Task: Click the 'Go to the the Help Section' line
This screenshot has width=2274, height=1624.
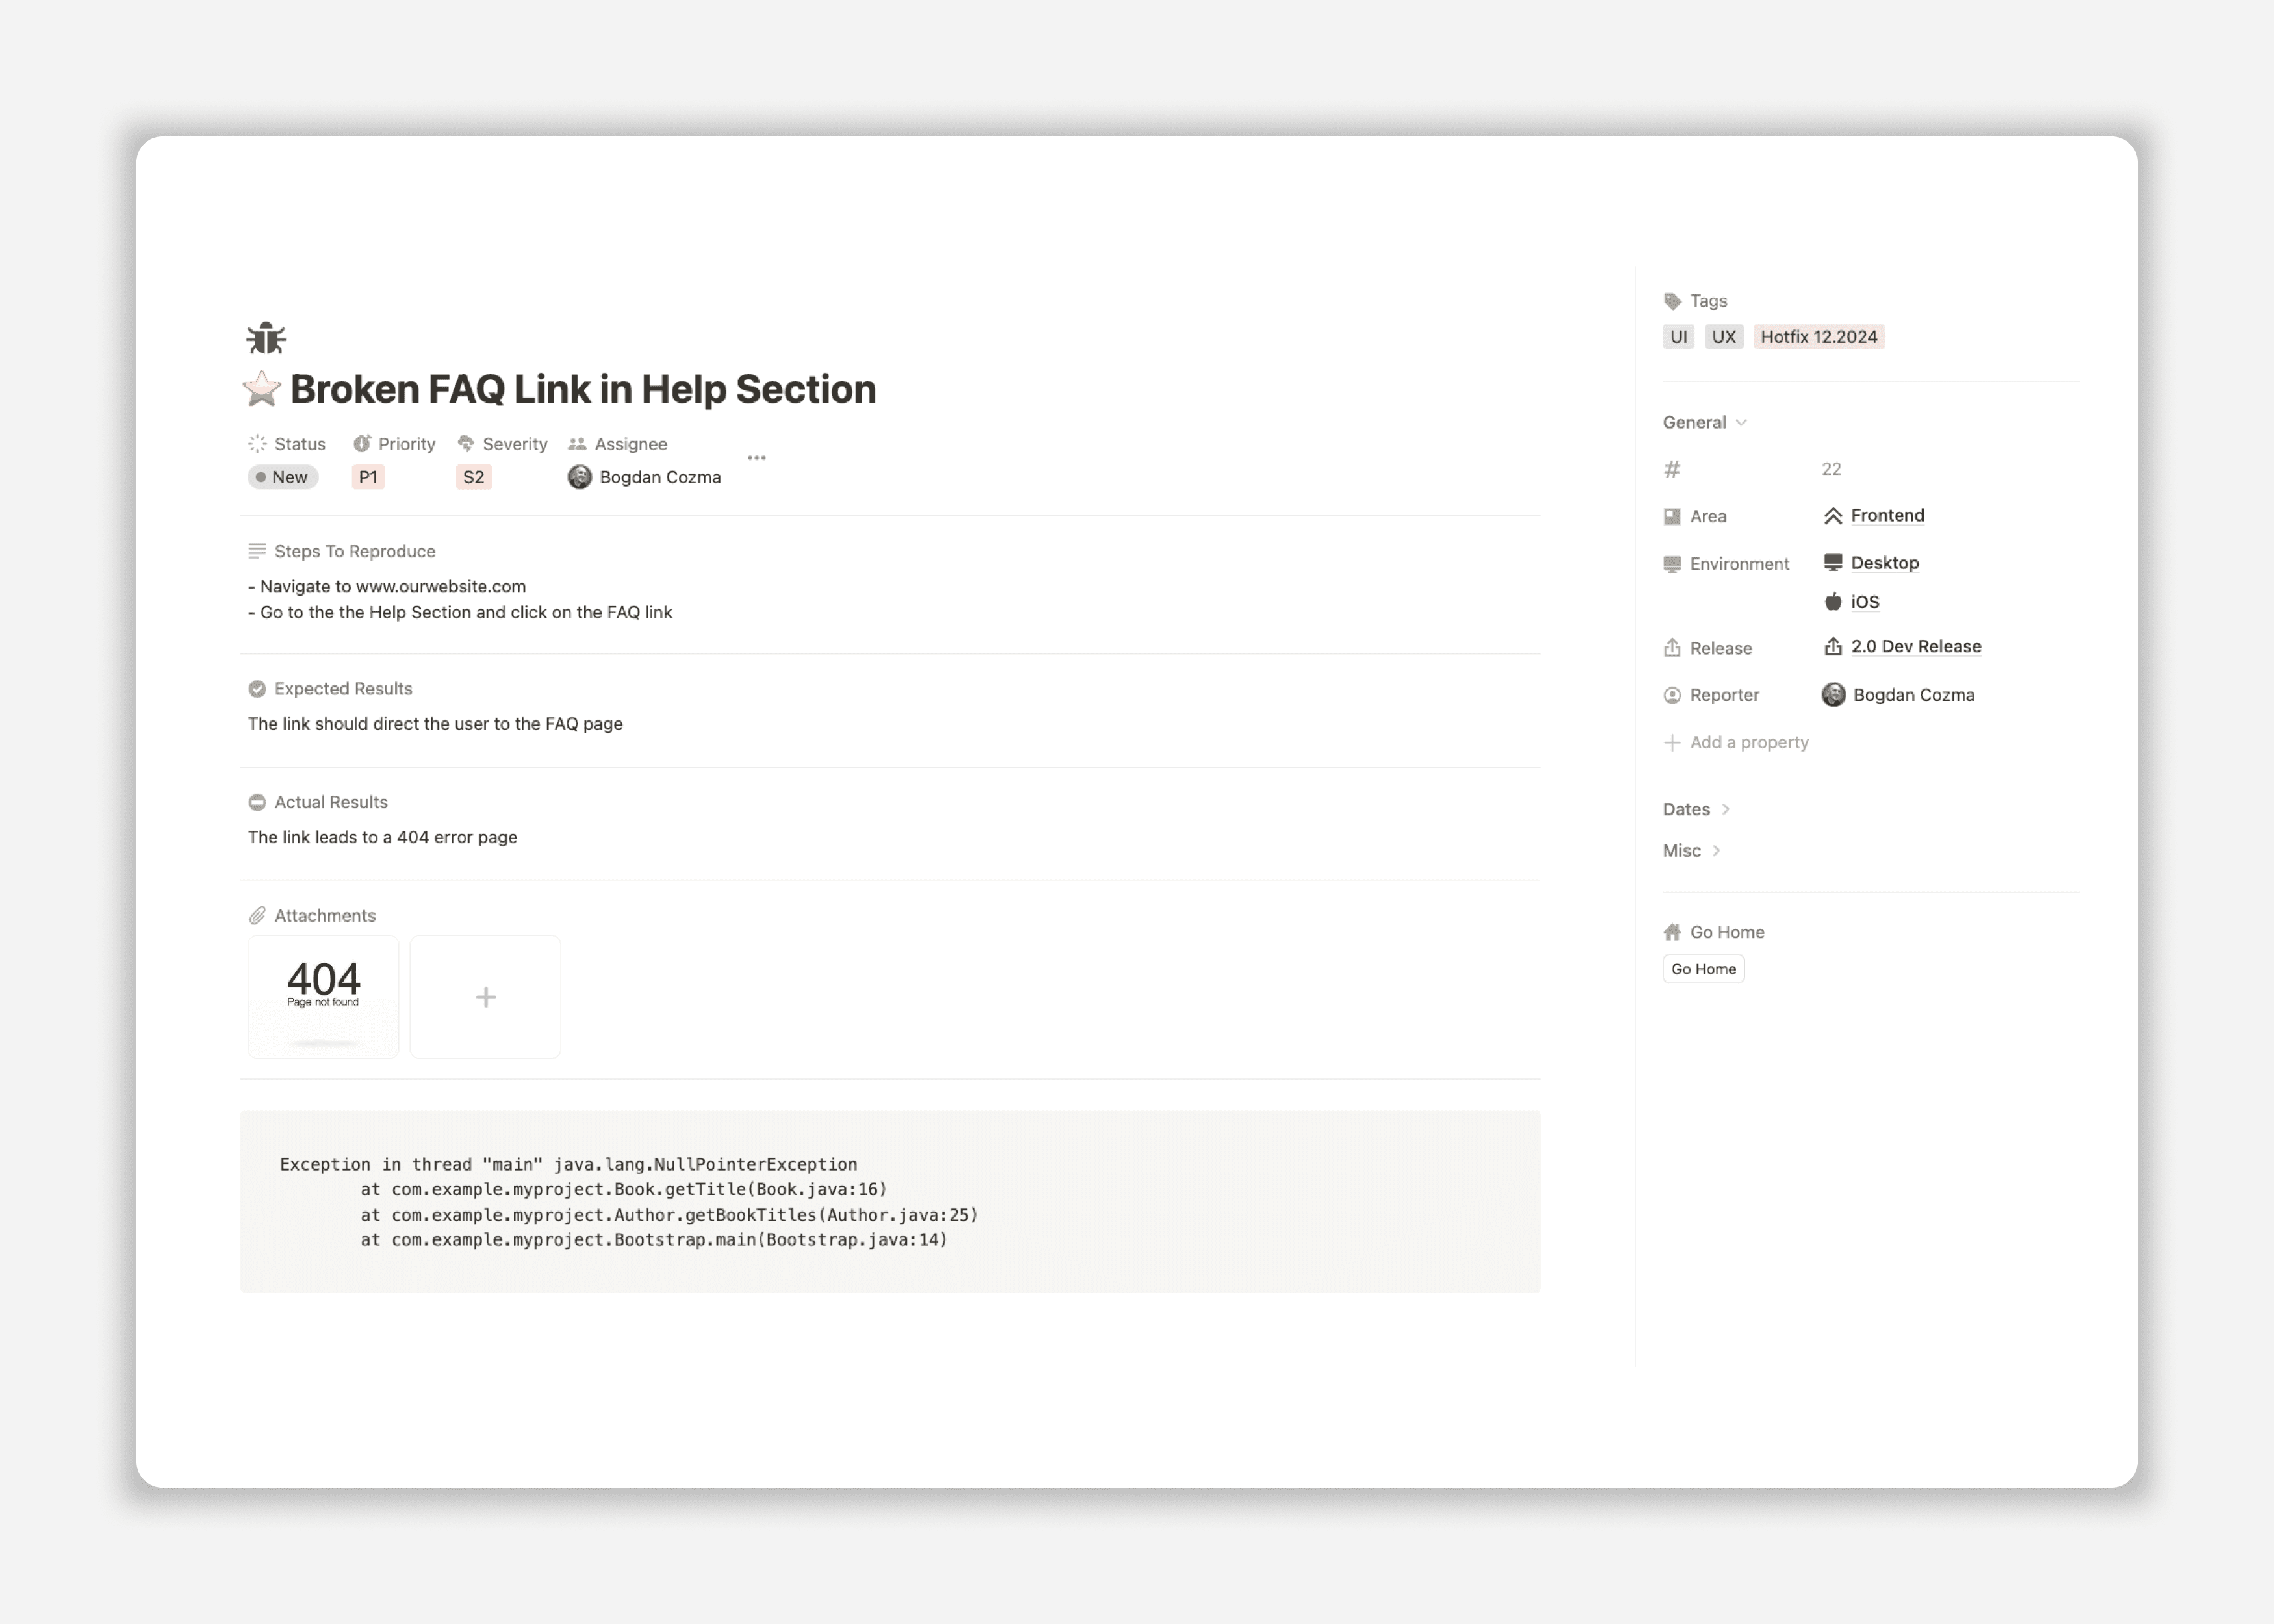Action: click(460, 612)
